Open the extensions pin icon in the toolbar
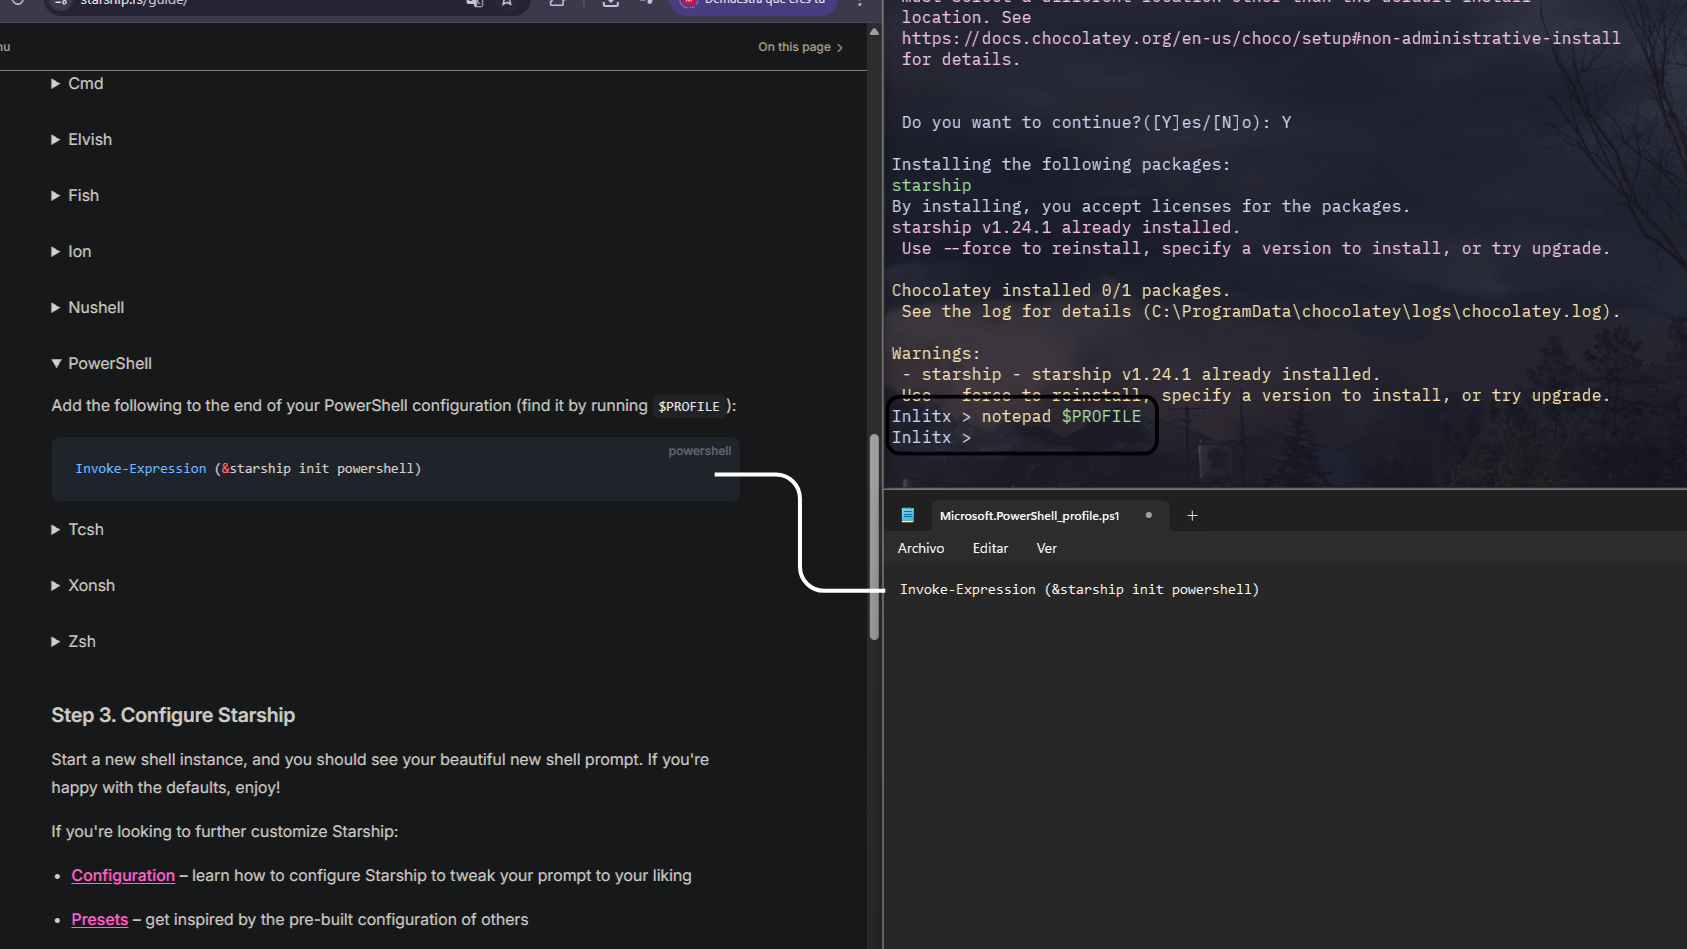 [x=648, y=5]
